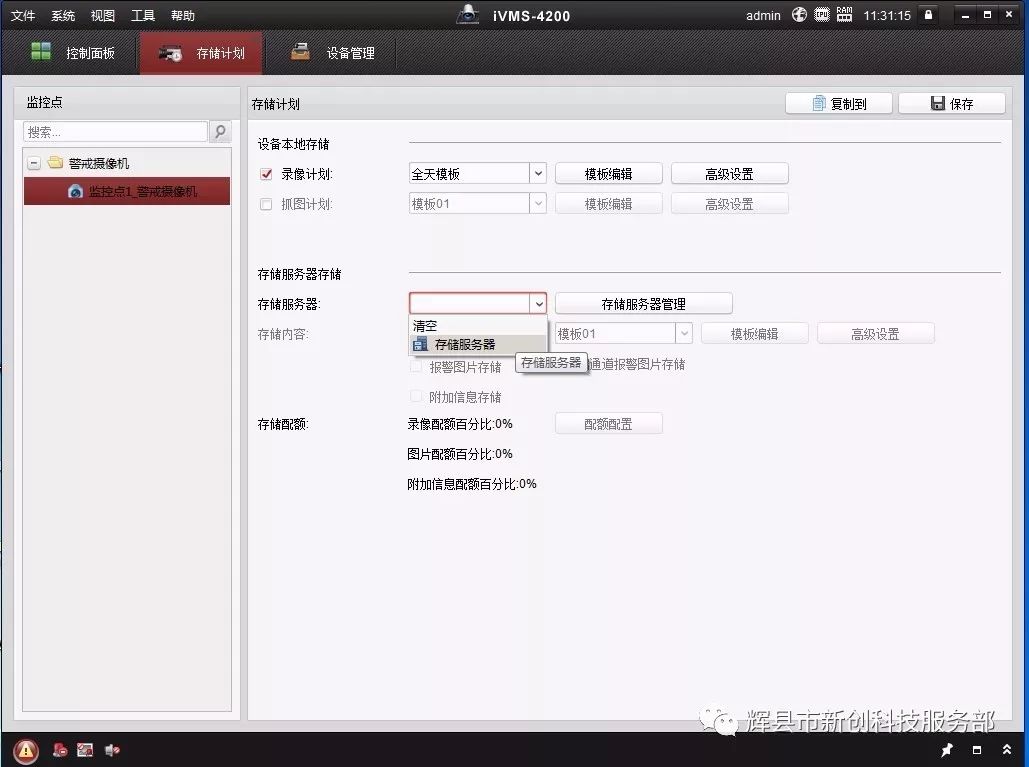Click the 保存 button
Image resolution: width=1029 pixels, height=767 pixels.
pyautogui.click(x=952, y=104)
